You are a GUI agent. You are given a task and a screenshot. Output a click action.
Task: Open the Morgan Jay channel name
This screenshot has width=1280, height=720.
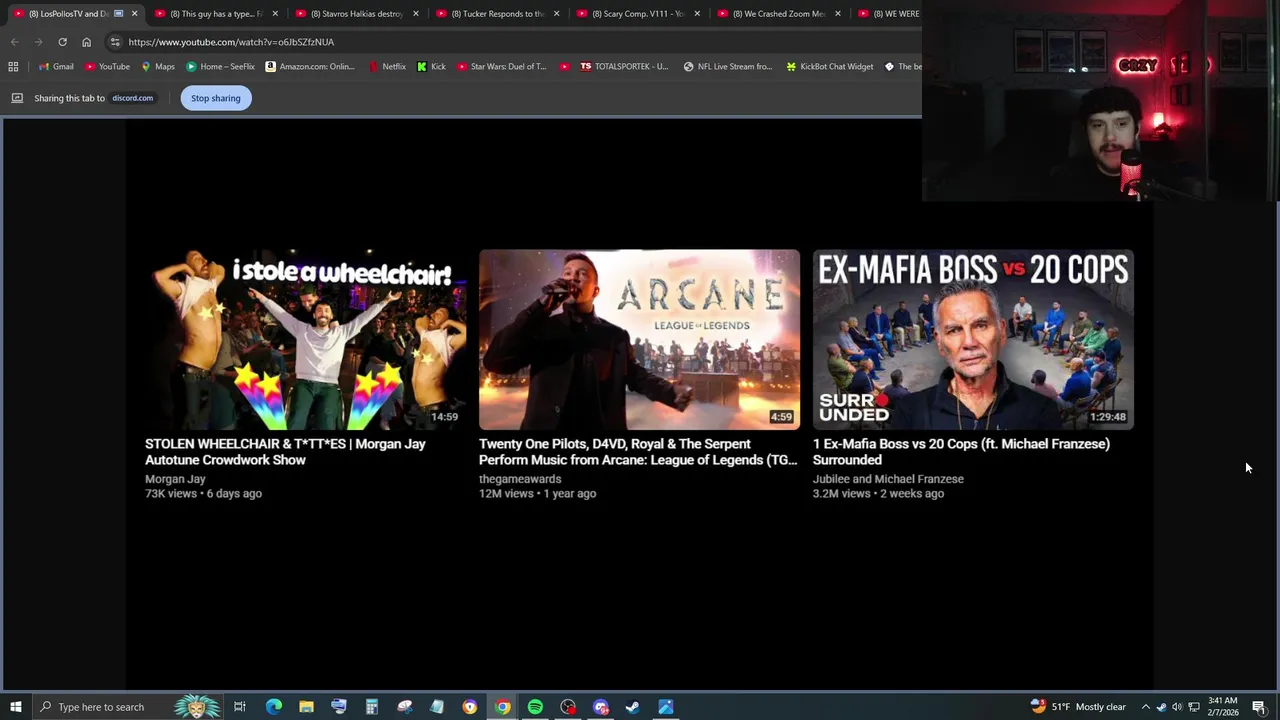[175, 479]
